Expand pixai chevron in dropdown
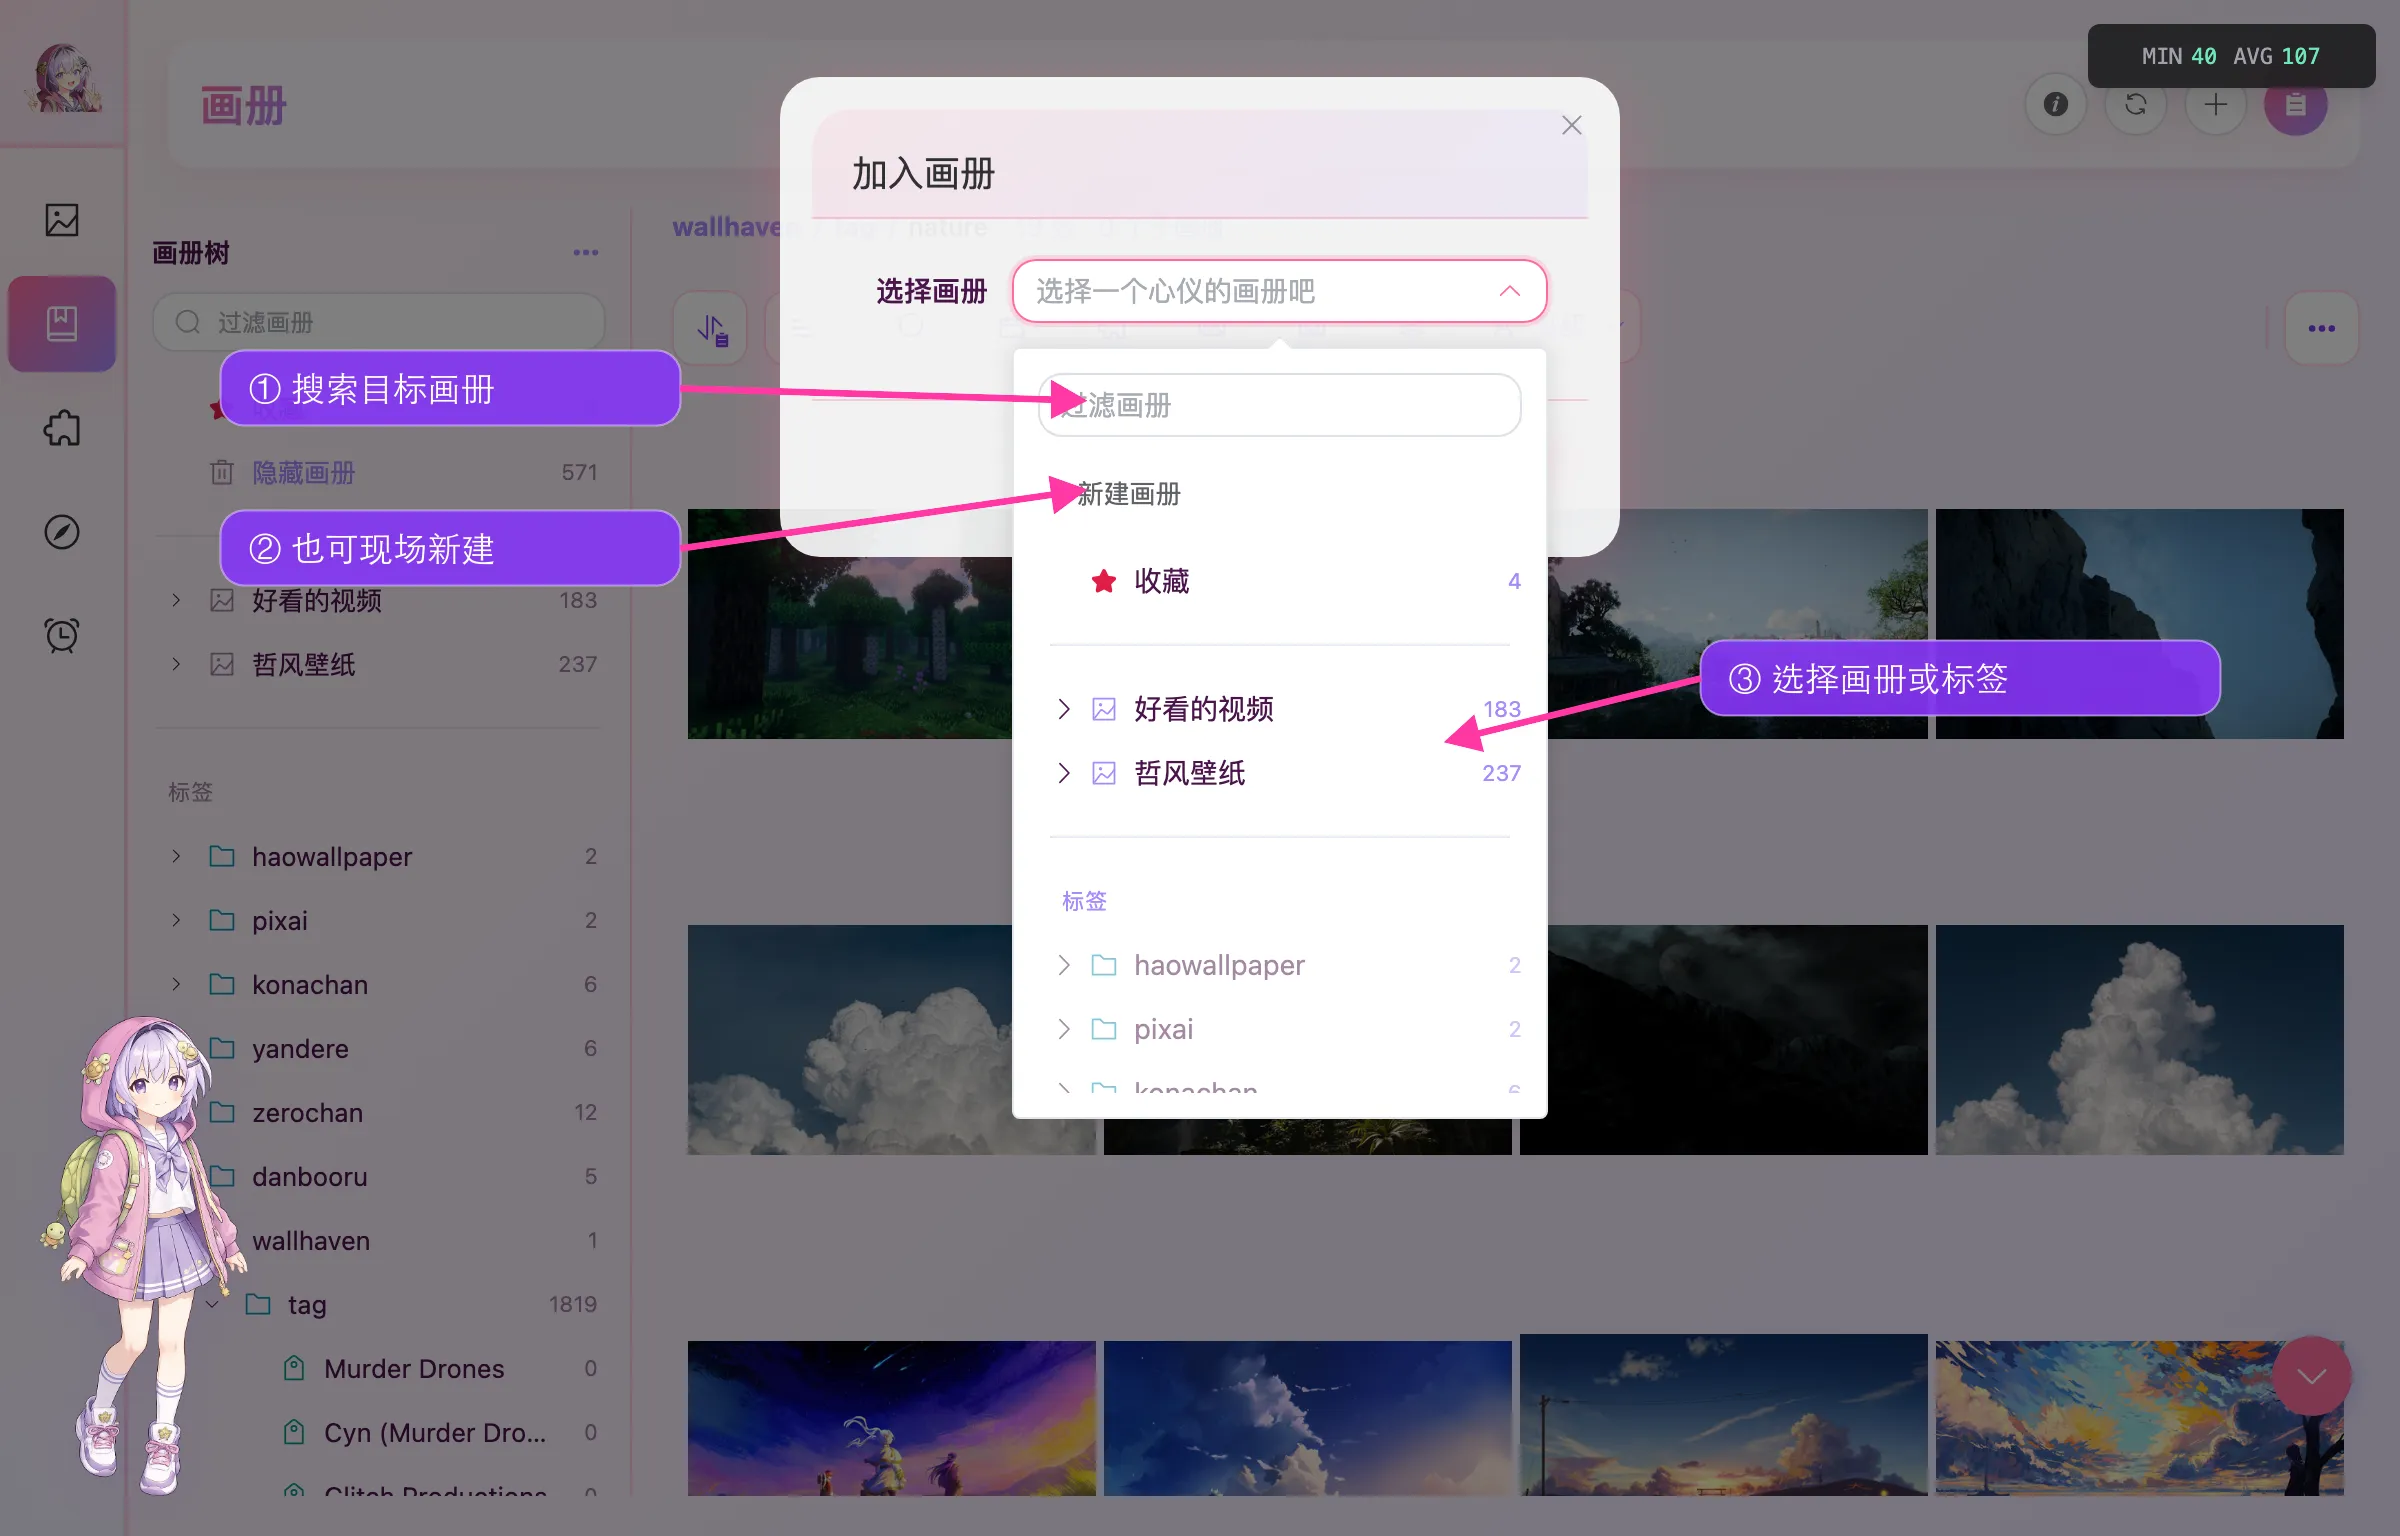This screenshot has width=2400, height=1536. (x=1064, y=1029)
